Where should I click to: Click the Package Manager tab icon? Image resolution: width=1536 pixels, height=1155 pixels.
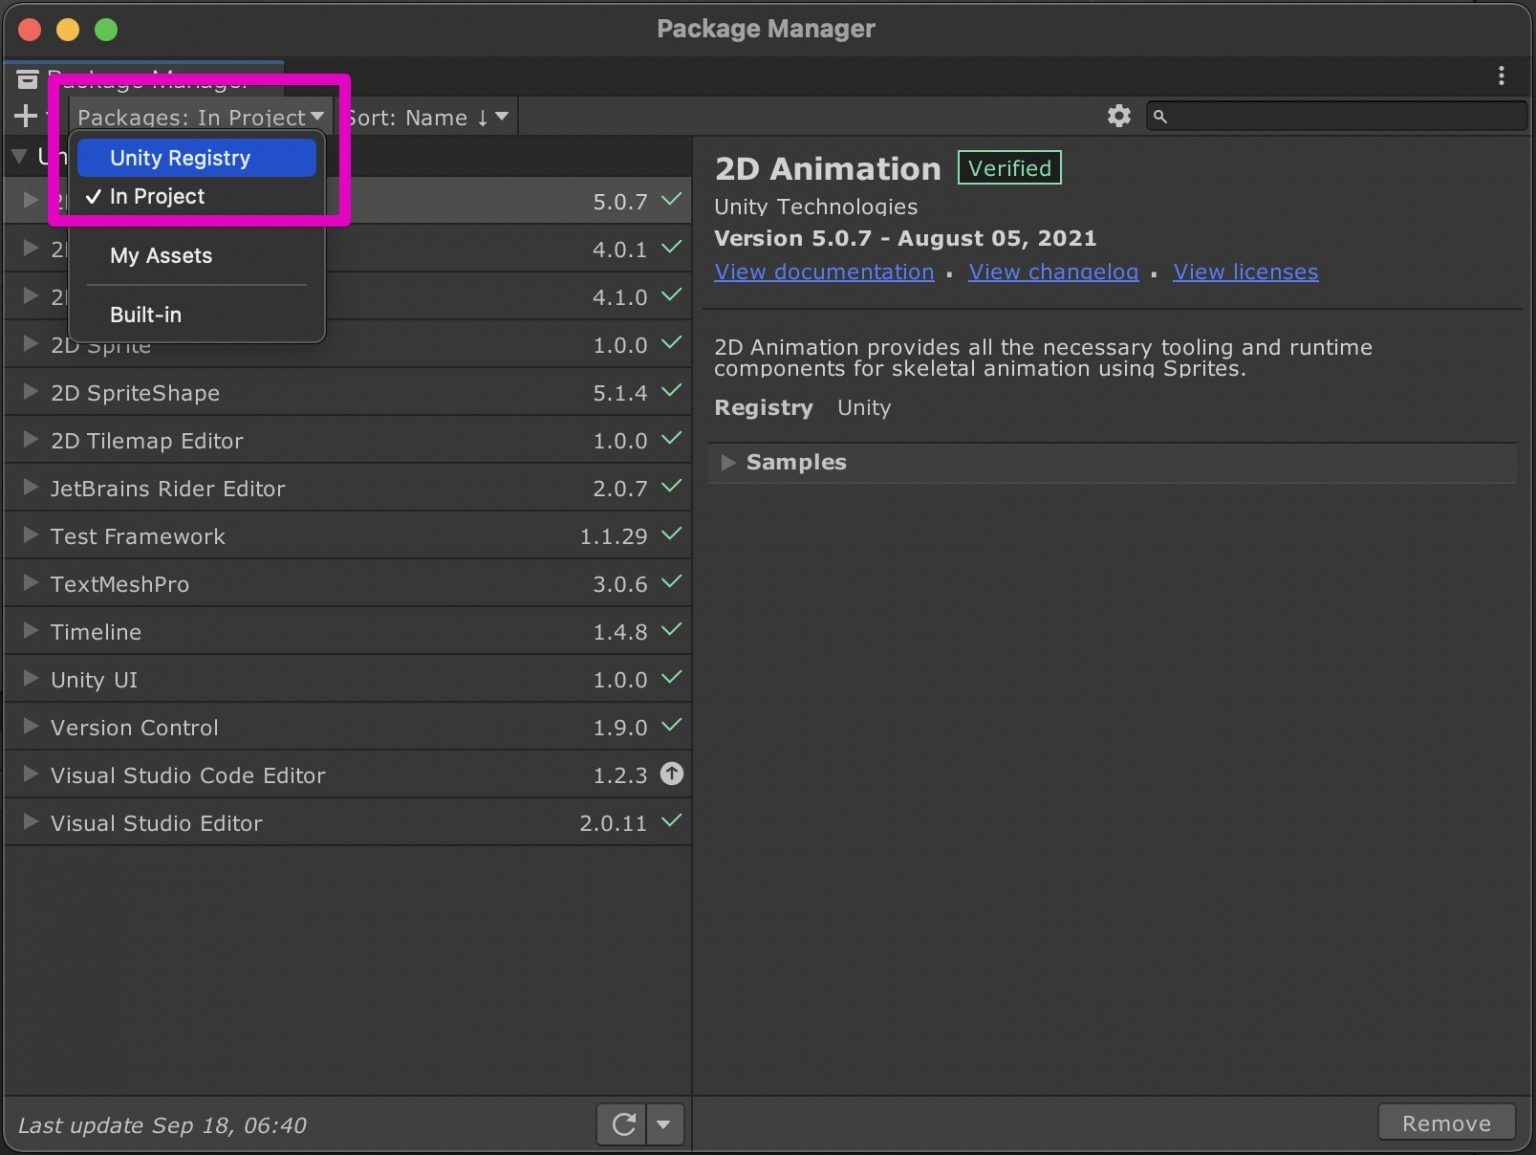click(28, 78)
